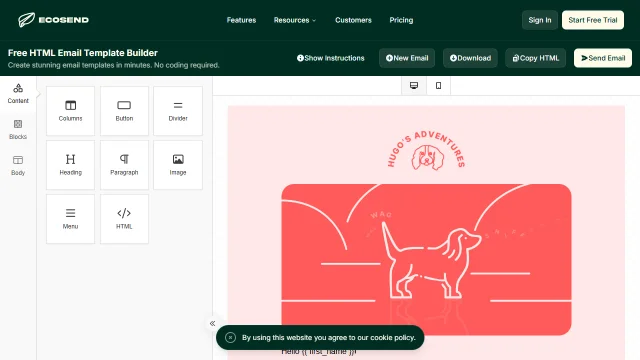The image size is (640, 360).
Task: Switch to mobile preview mode
Action: point(438,86)
